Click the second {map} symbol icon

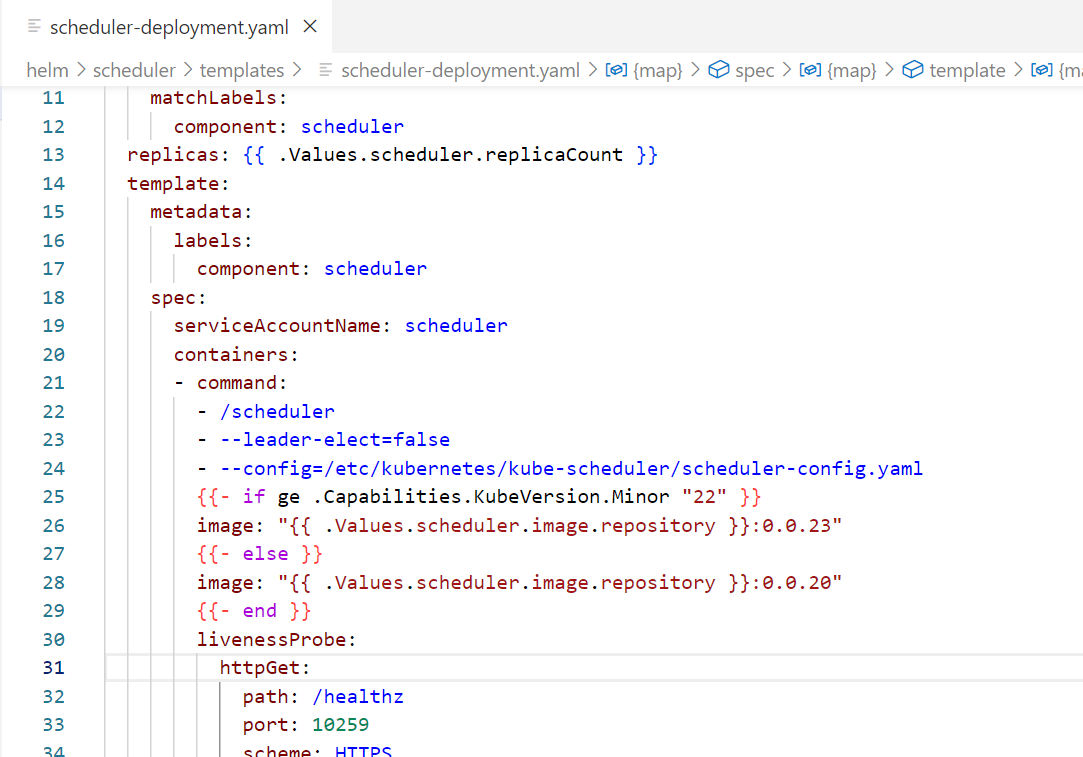[810, 70]
